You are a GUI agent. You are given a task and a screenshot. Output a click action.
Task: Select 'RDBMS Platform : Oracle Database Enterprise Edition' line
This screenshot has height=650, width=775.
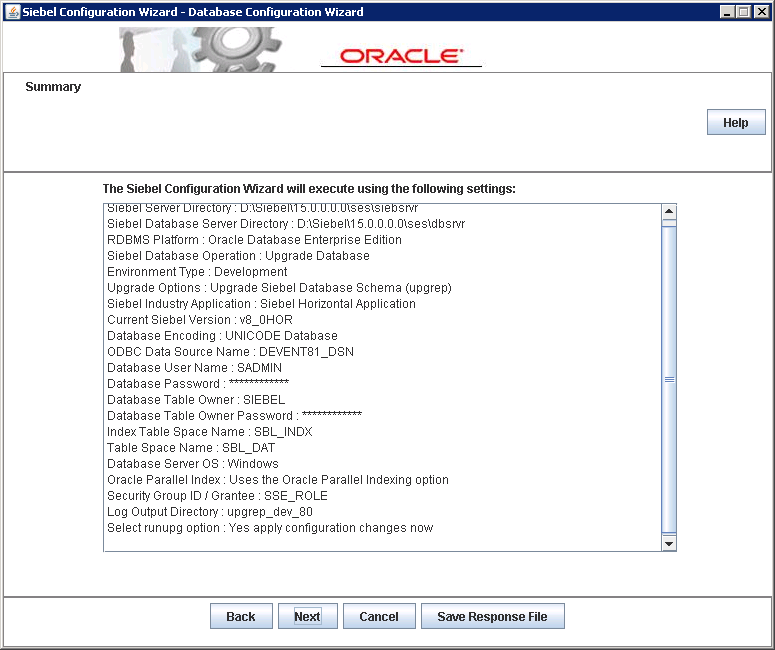[x=254, y=240]
